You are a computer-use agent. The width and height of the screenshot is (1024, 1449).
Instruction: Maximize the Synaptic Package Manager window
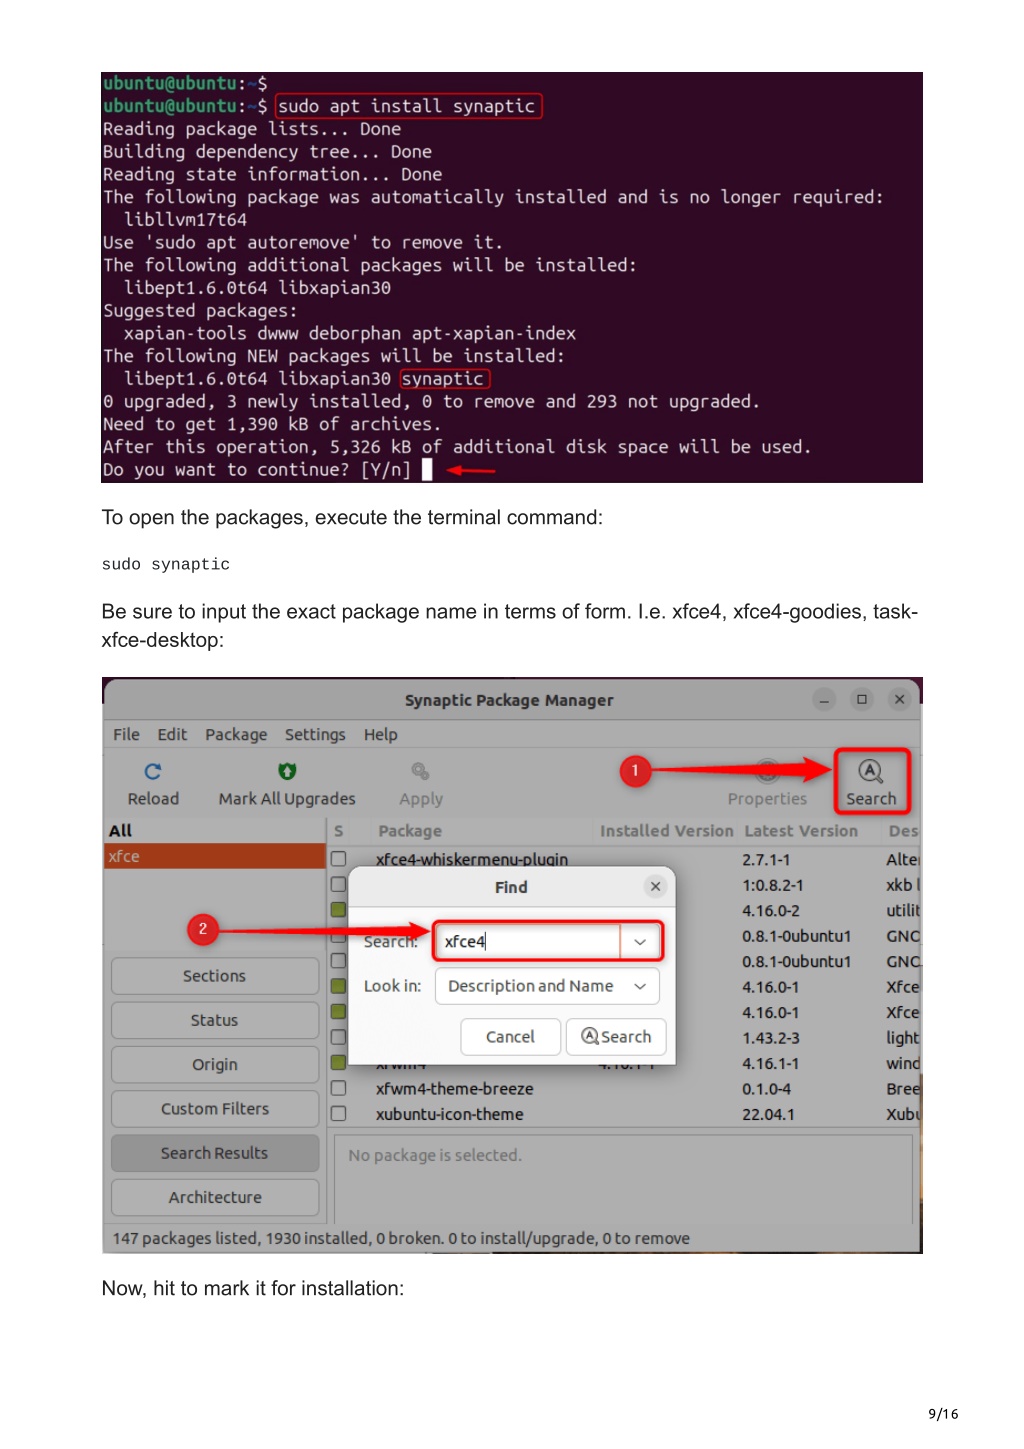862,700
